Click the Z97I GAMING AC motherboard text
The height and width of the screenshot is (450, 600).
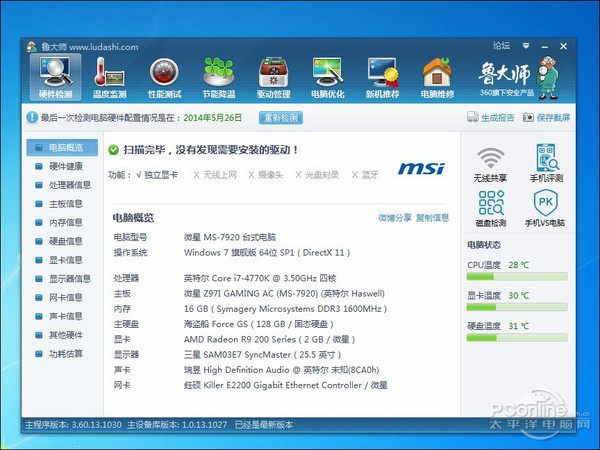point(284,293)
